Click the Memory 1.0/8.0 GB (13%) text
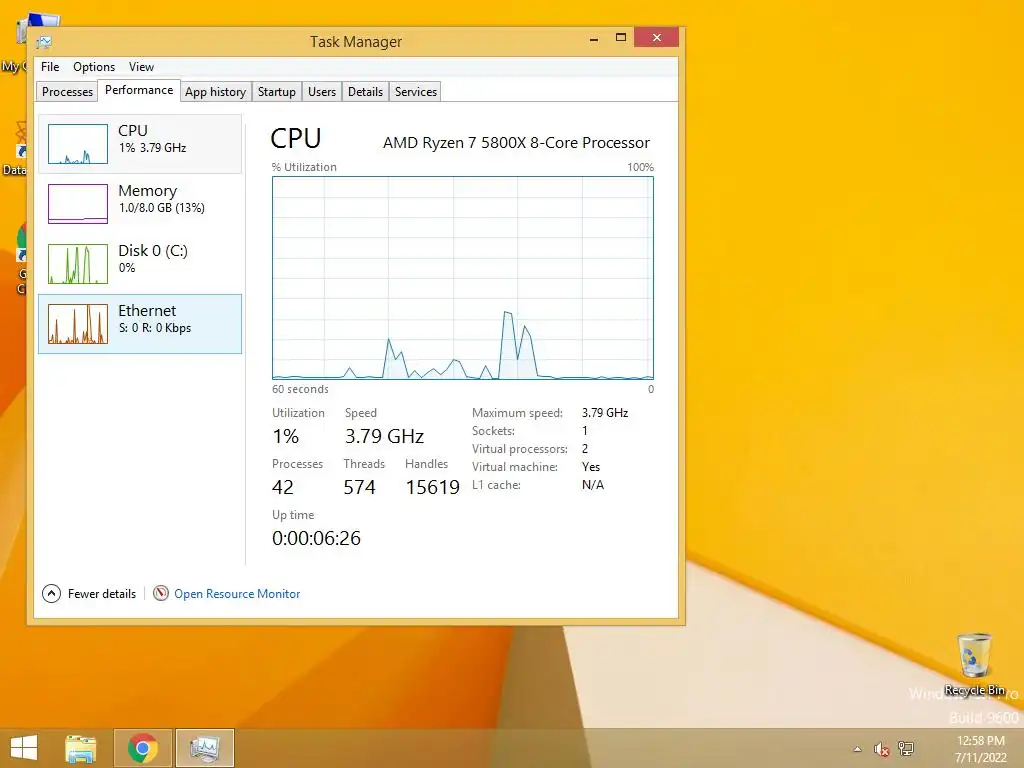The width and height of the screenshot is (1024, 768). (x=162, y=208)
